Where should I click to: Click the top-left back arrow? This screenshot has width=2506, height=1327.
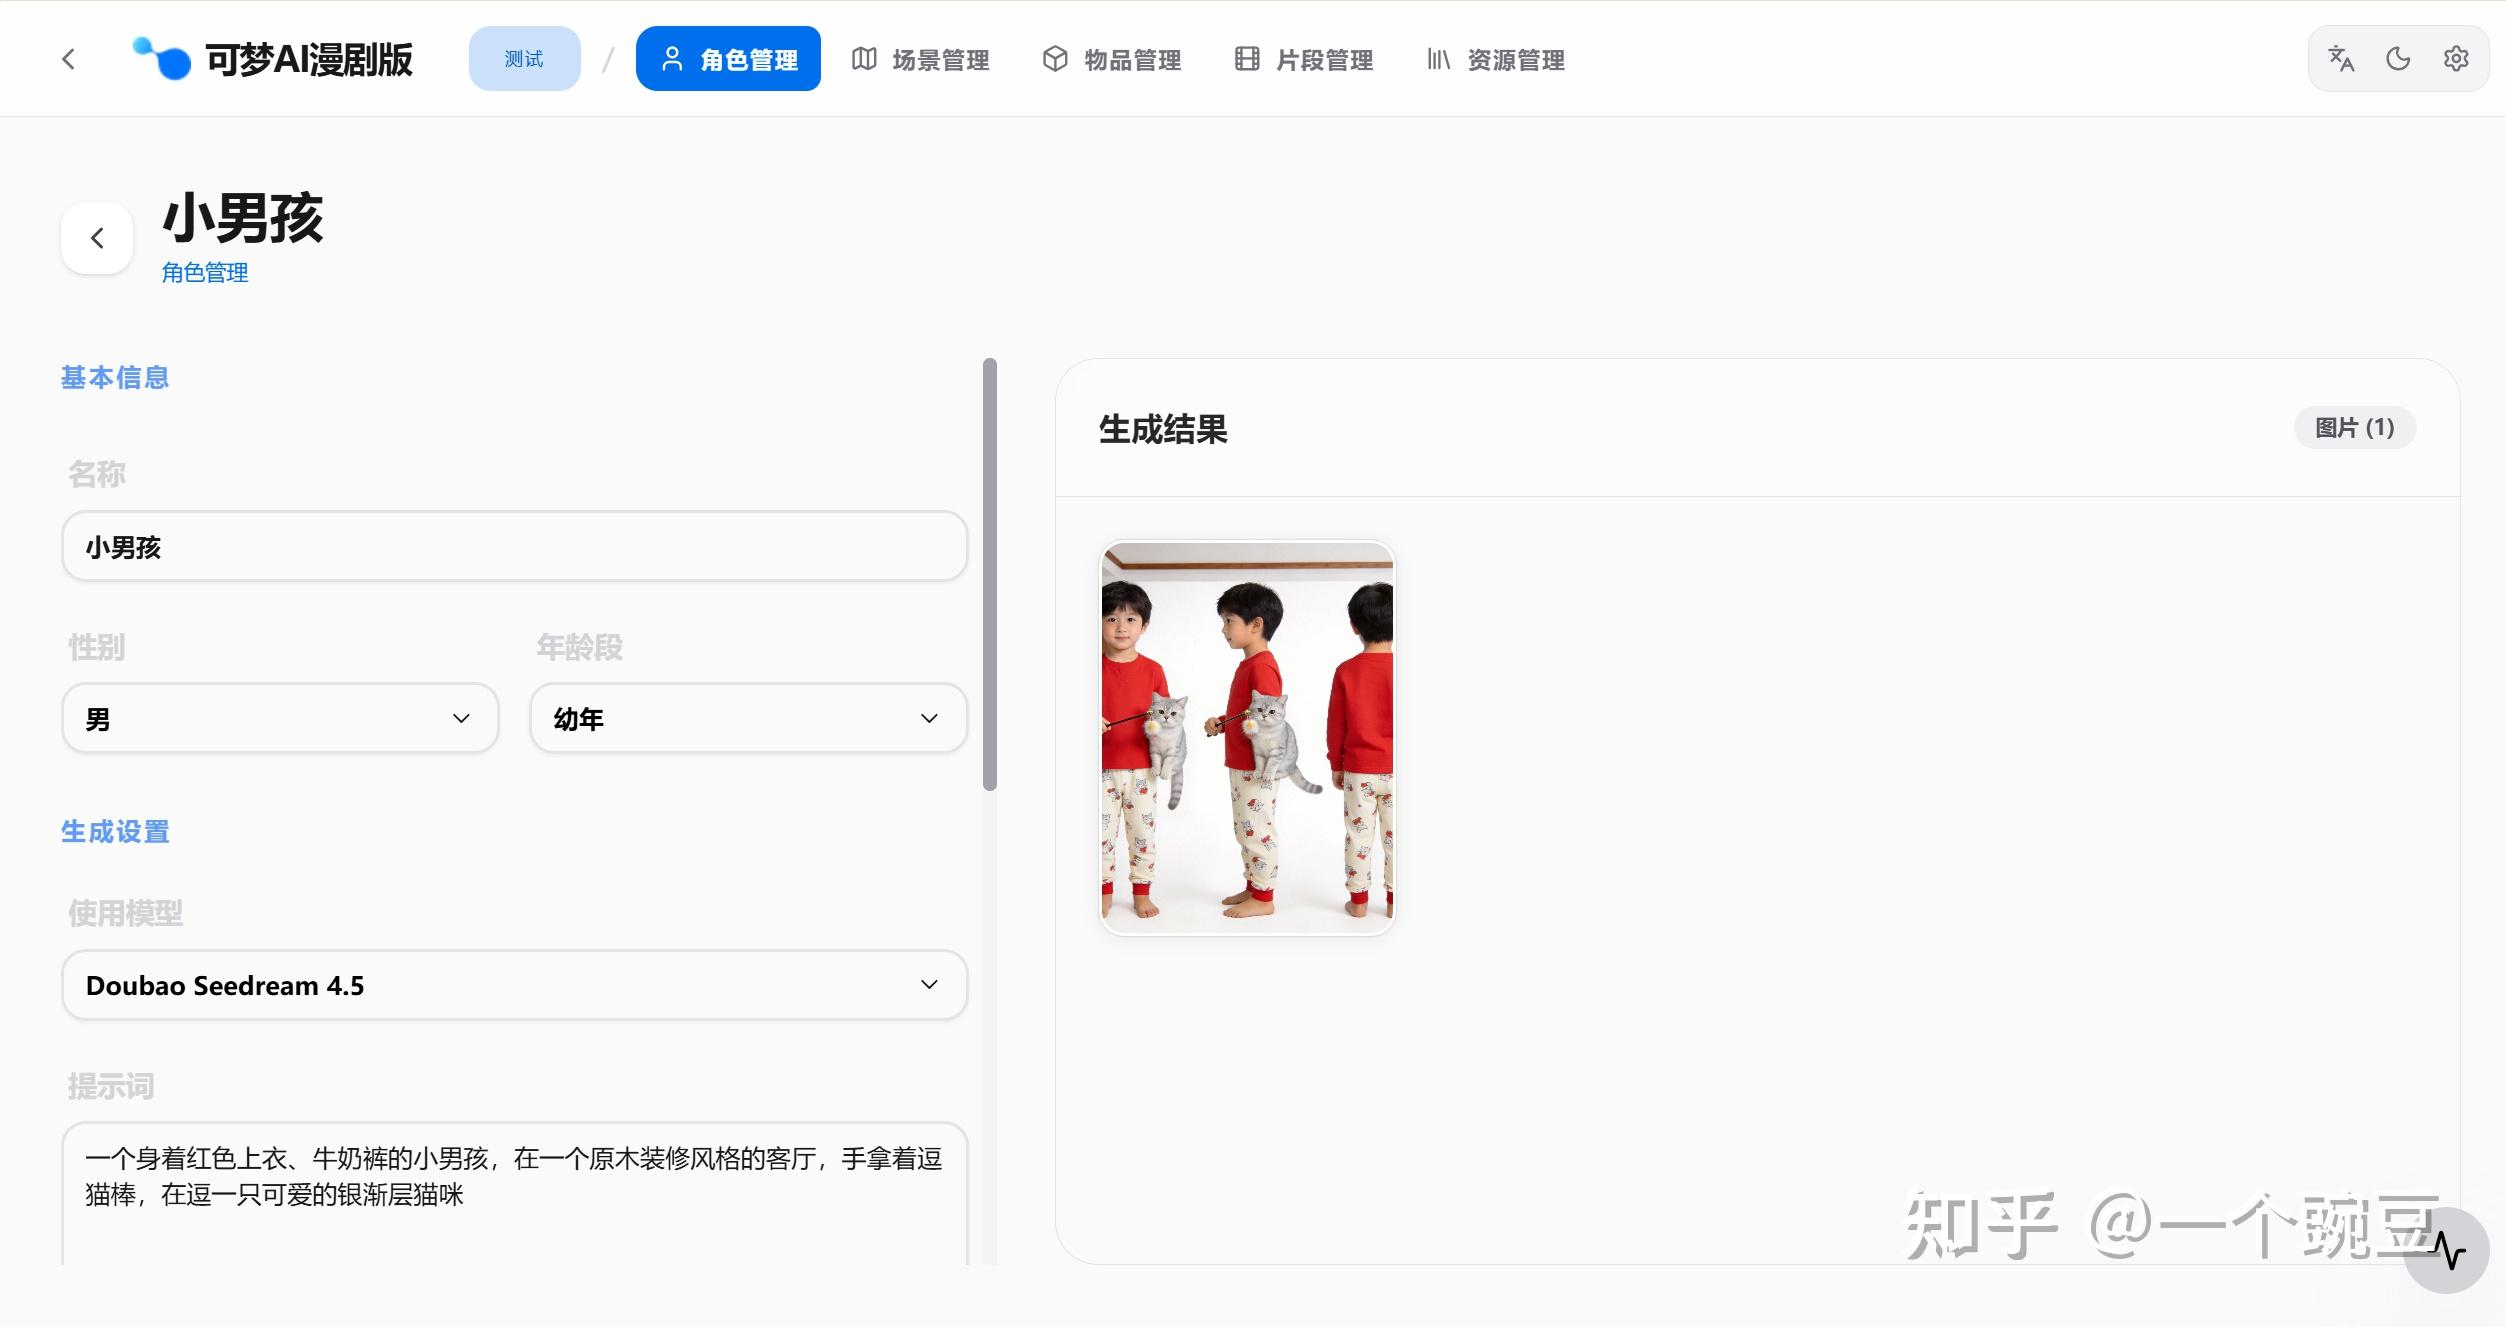coord(68,59)
